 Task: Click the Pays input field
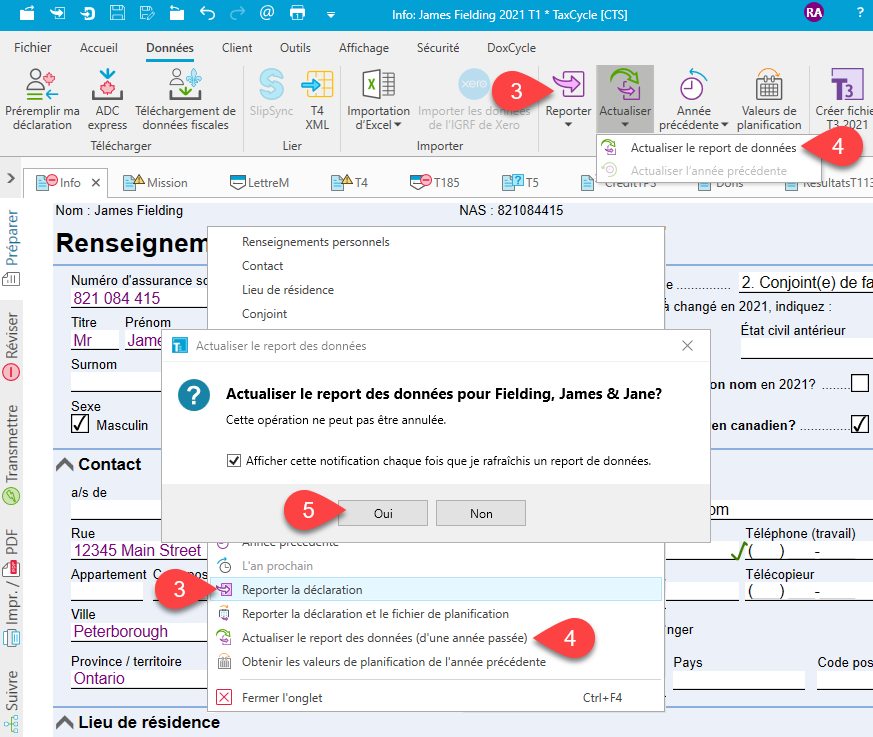click(x=739, y=680)
